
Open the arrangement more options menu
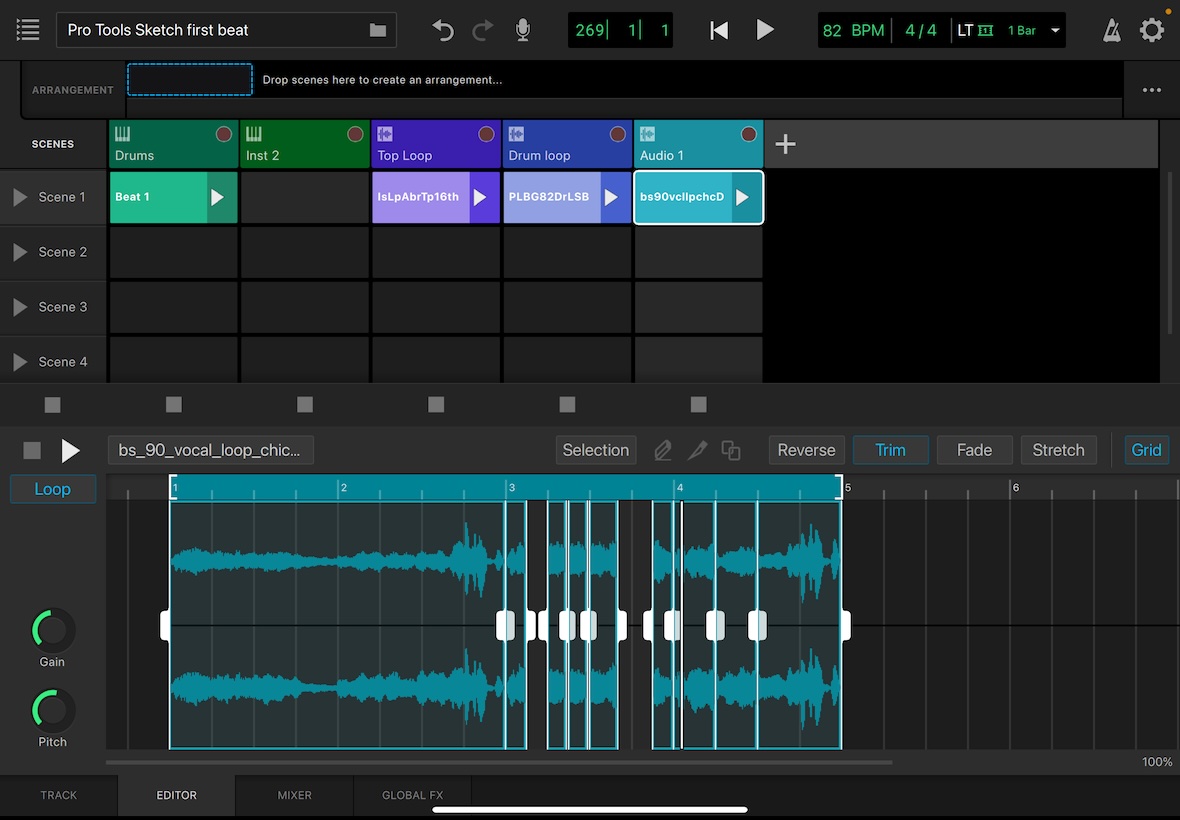click(1151, 90)
